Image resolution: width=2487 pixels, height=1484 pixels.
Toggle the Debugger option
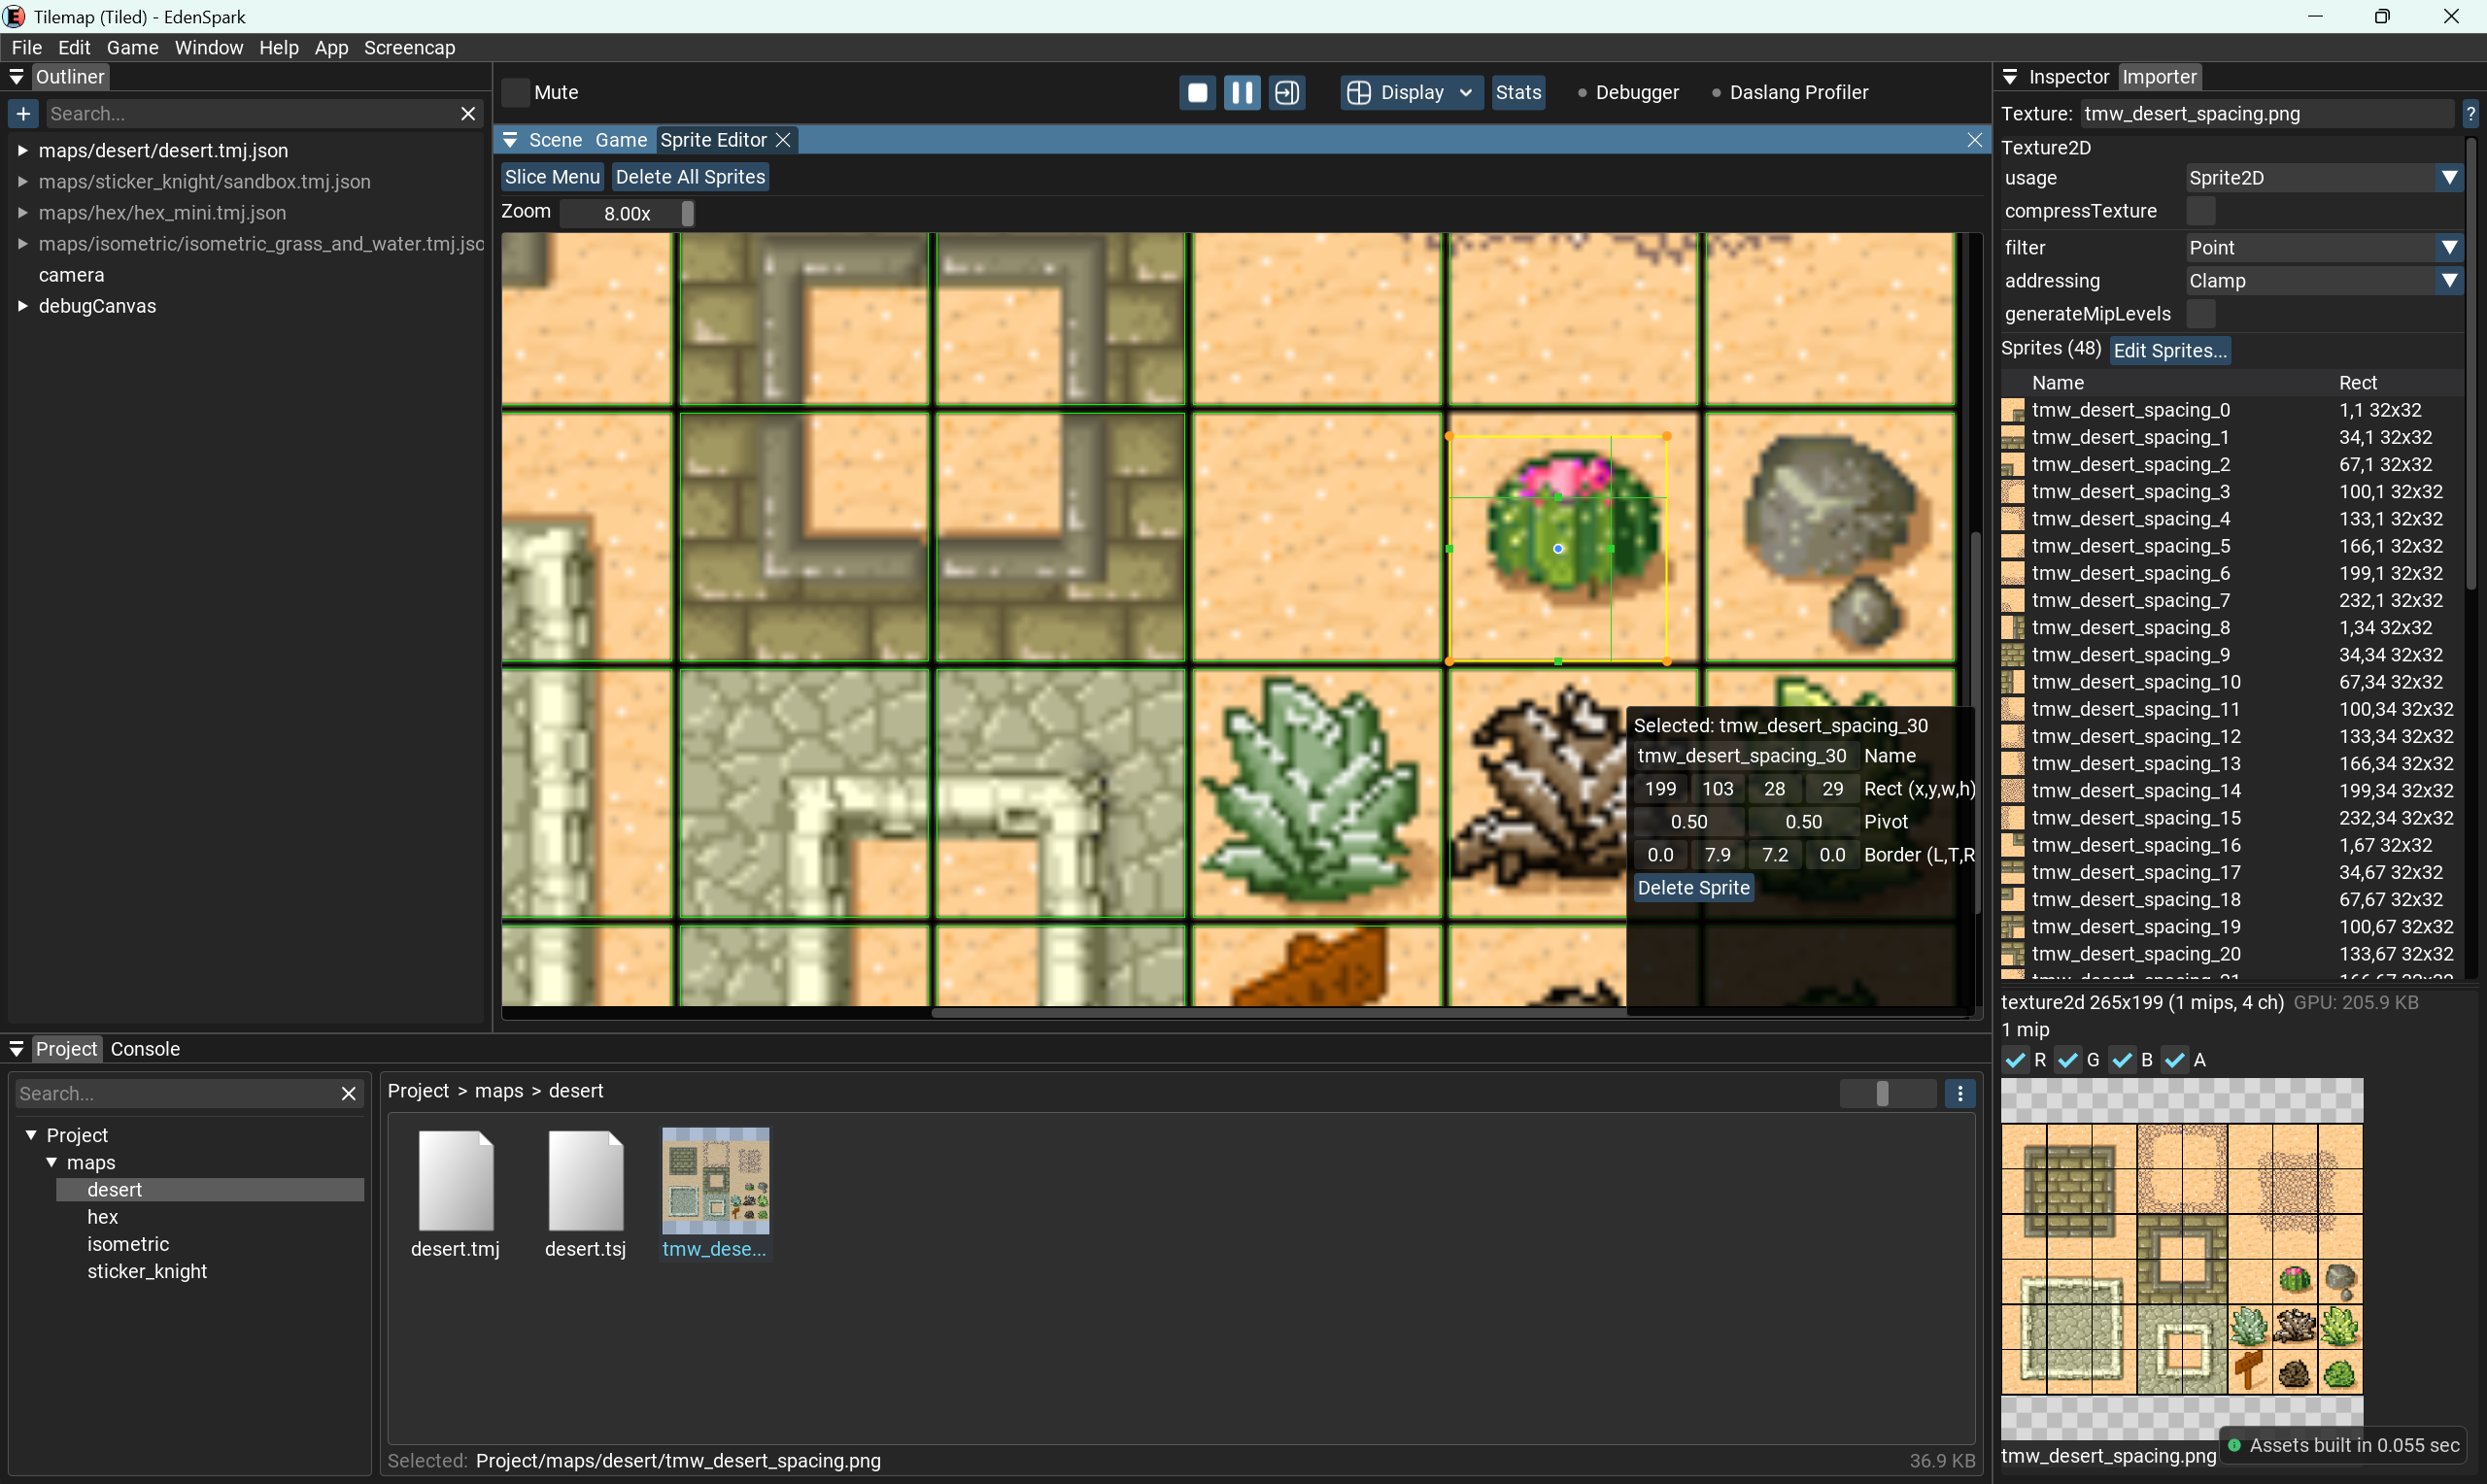(1627, 92)
